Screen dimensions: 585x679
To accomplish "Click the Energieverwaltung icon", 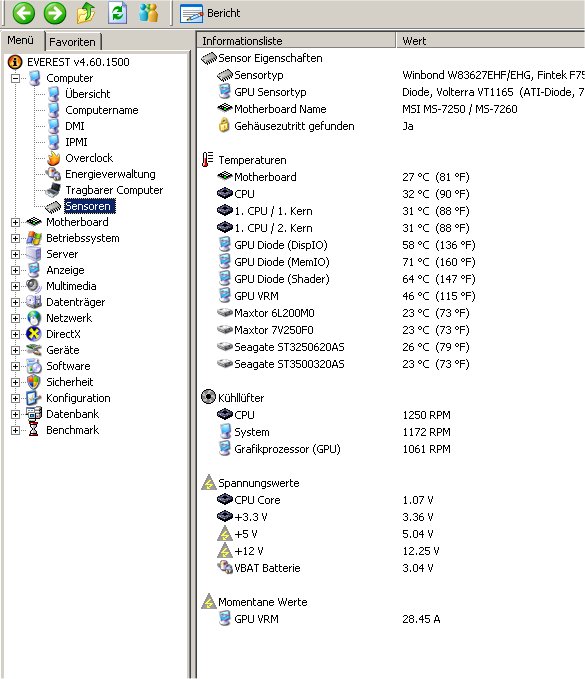I will coord(54,174).
